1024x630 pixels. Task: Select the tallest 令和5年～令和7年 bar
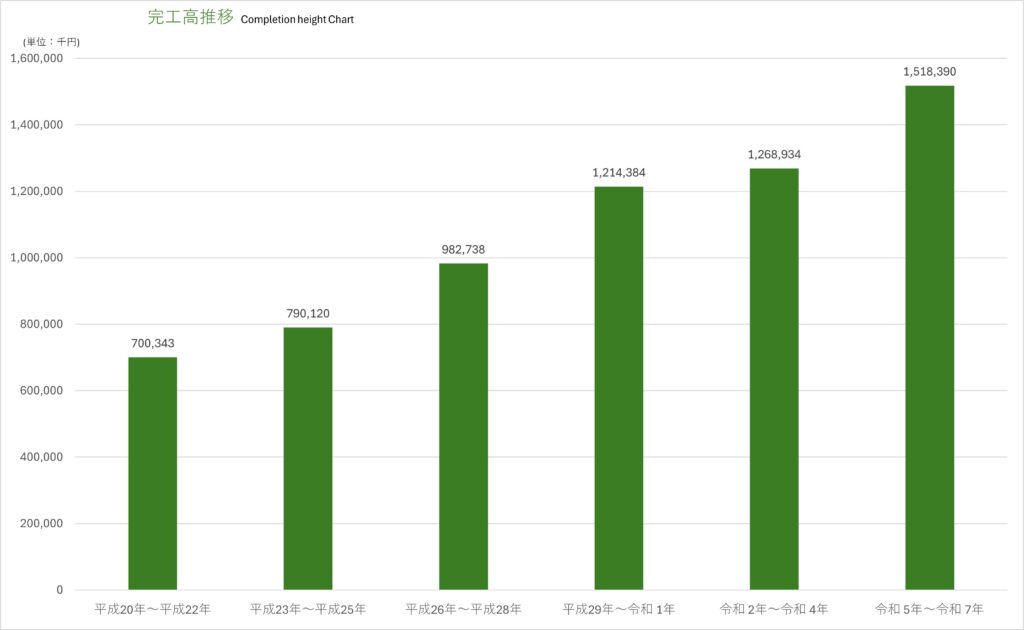(x=929, y=338)
